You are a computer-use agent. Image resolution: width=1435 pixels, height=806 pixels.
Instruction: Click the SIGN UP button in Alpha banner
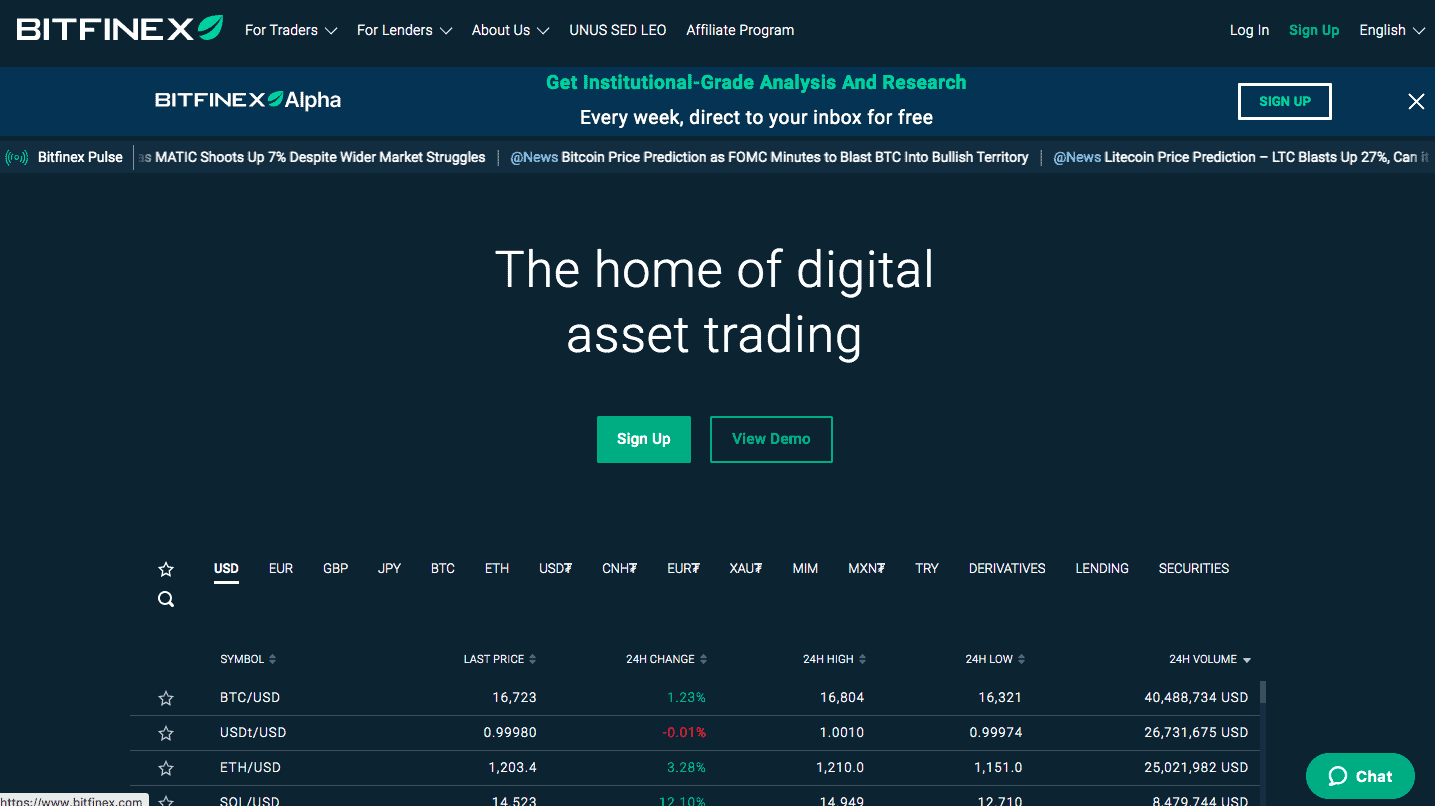[1285, 101]
